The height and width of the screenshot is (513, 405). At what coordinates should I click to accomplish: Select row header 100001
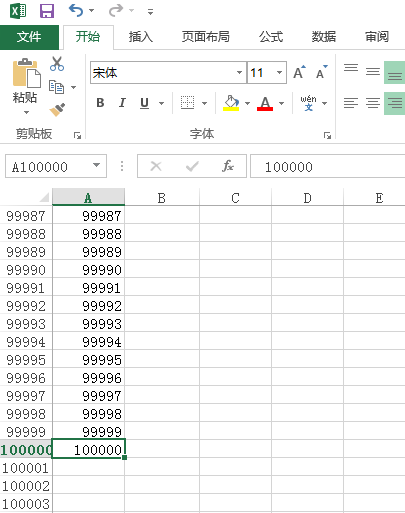point(26,468)
